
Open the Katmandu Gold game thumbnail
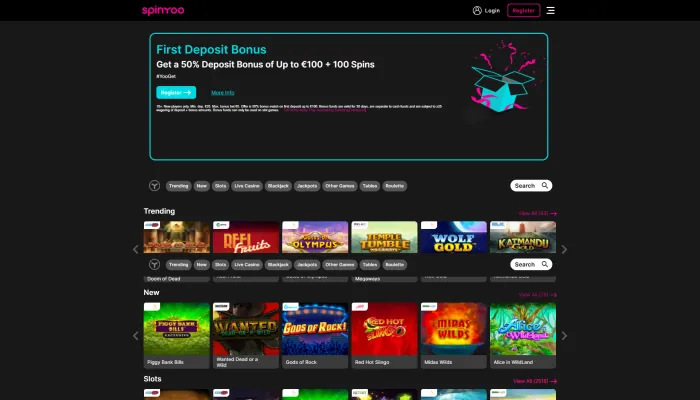523,237
